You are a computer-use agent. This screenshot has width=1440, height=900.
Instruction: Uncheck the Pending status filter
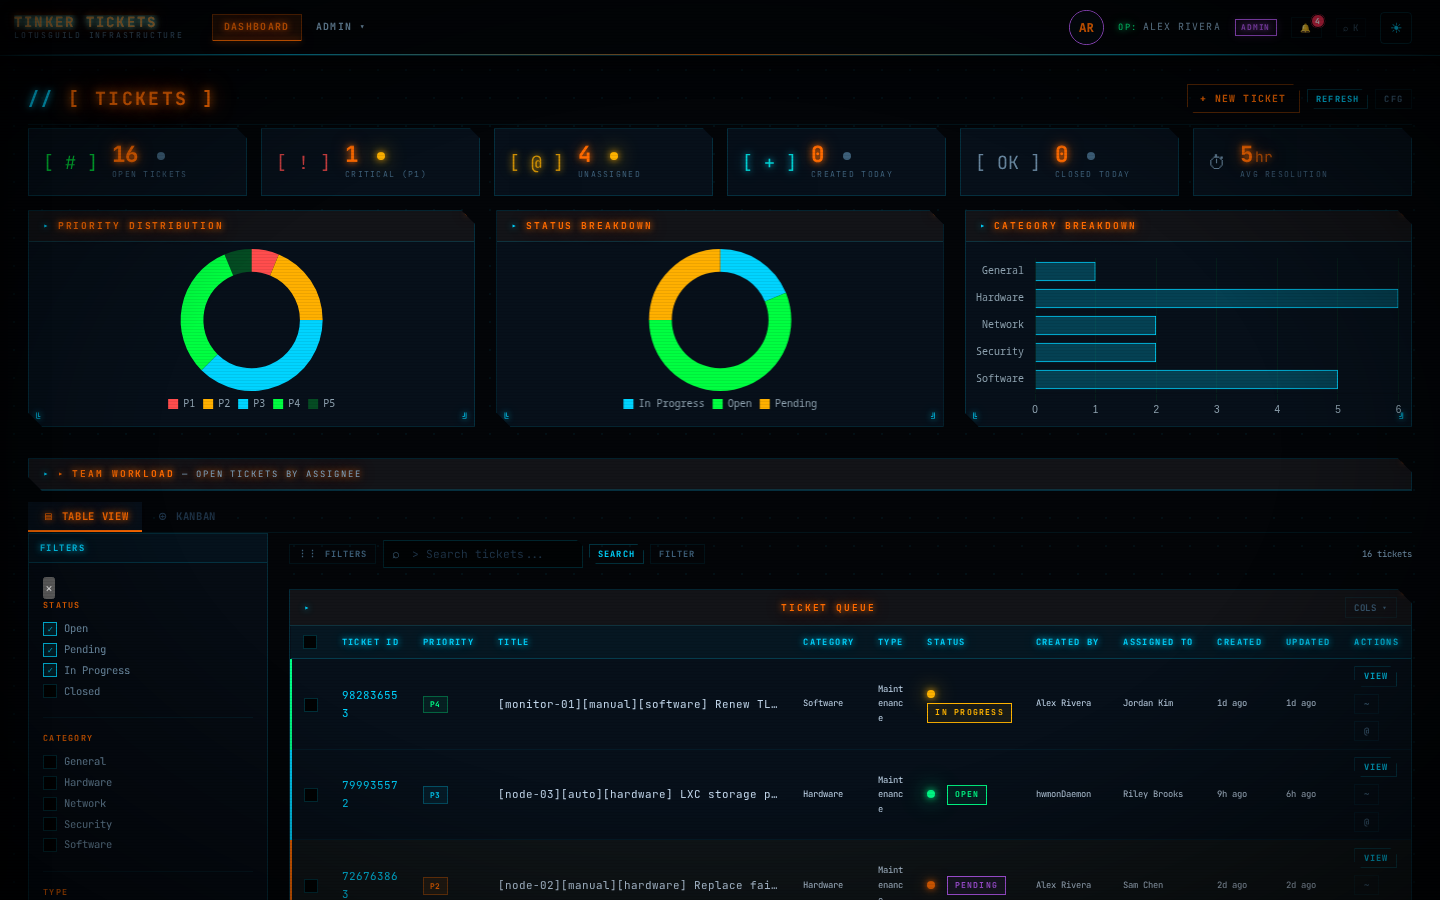[x=50, y=650]
